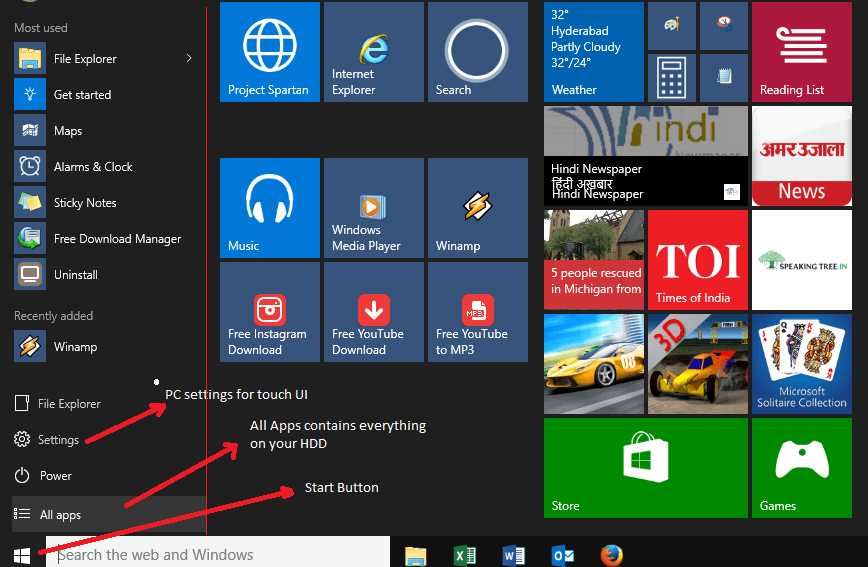The width and height of the screenshot is (868, 567).
Task: Open the Music tile
Action: [x=270, y=208]
